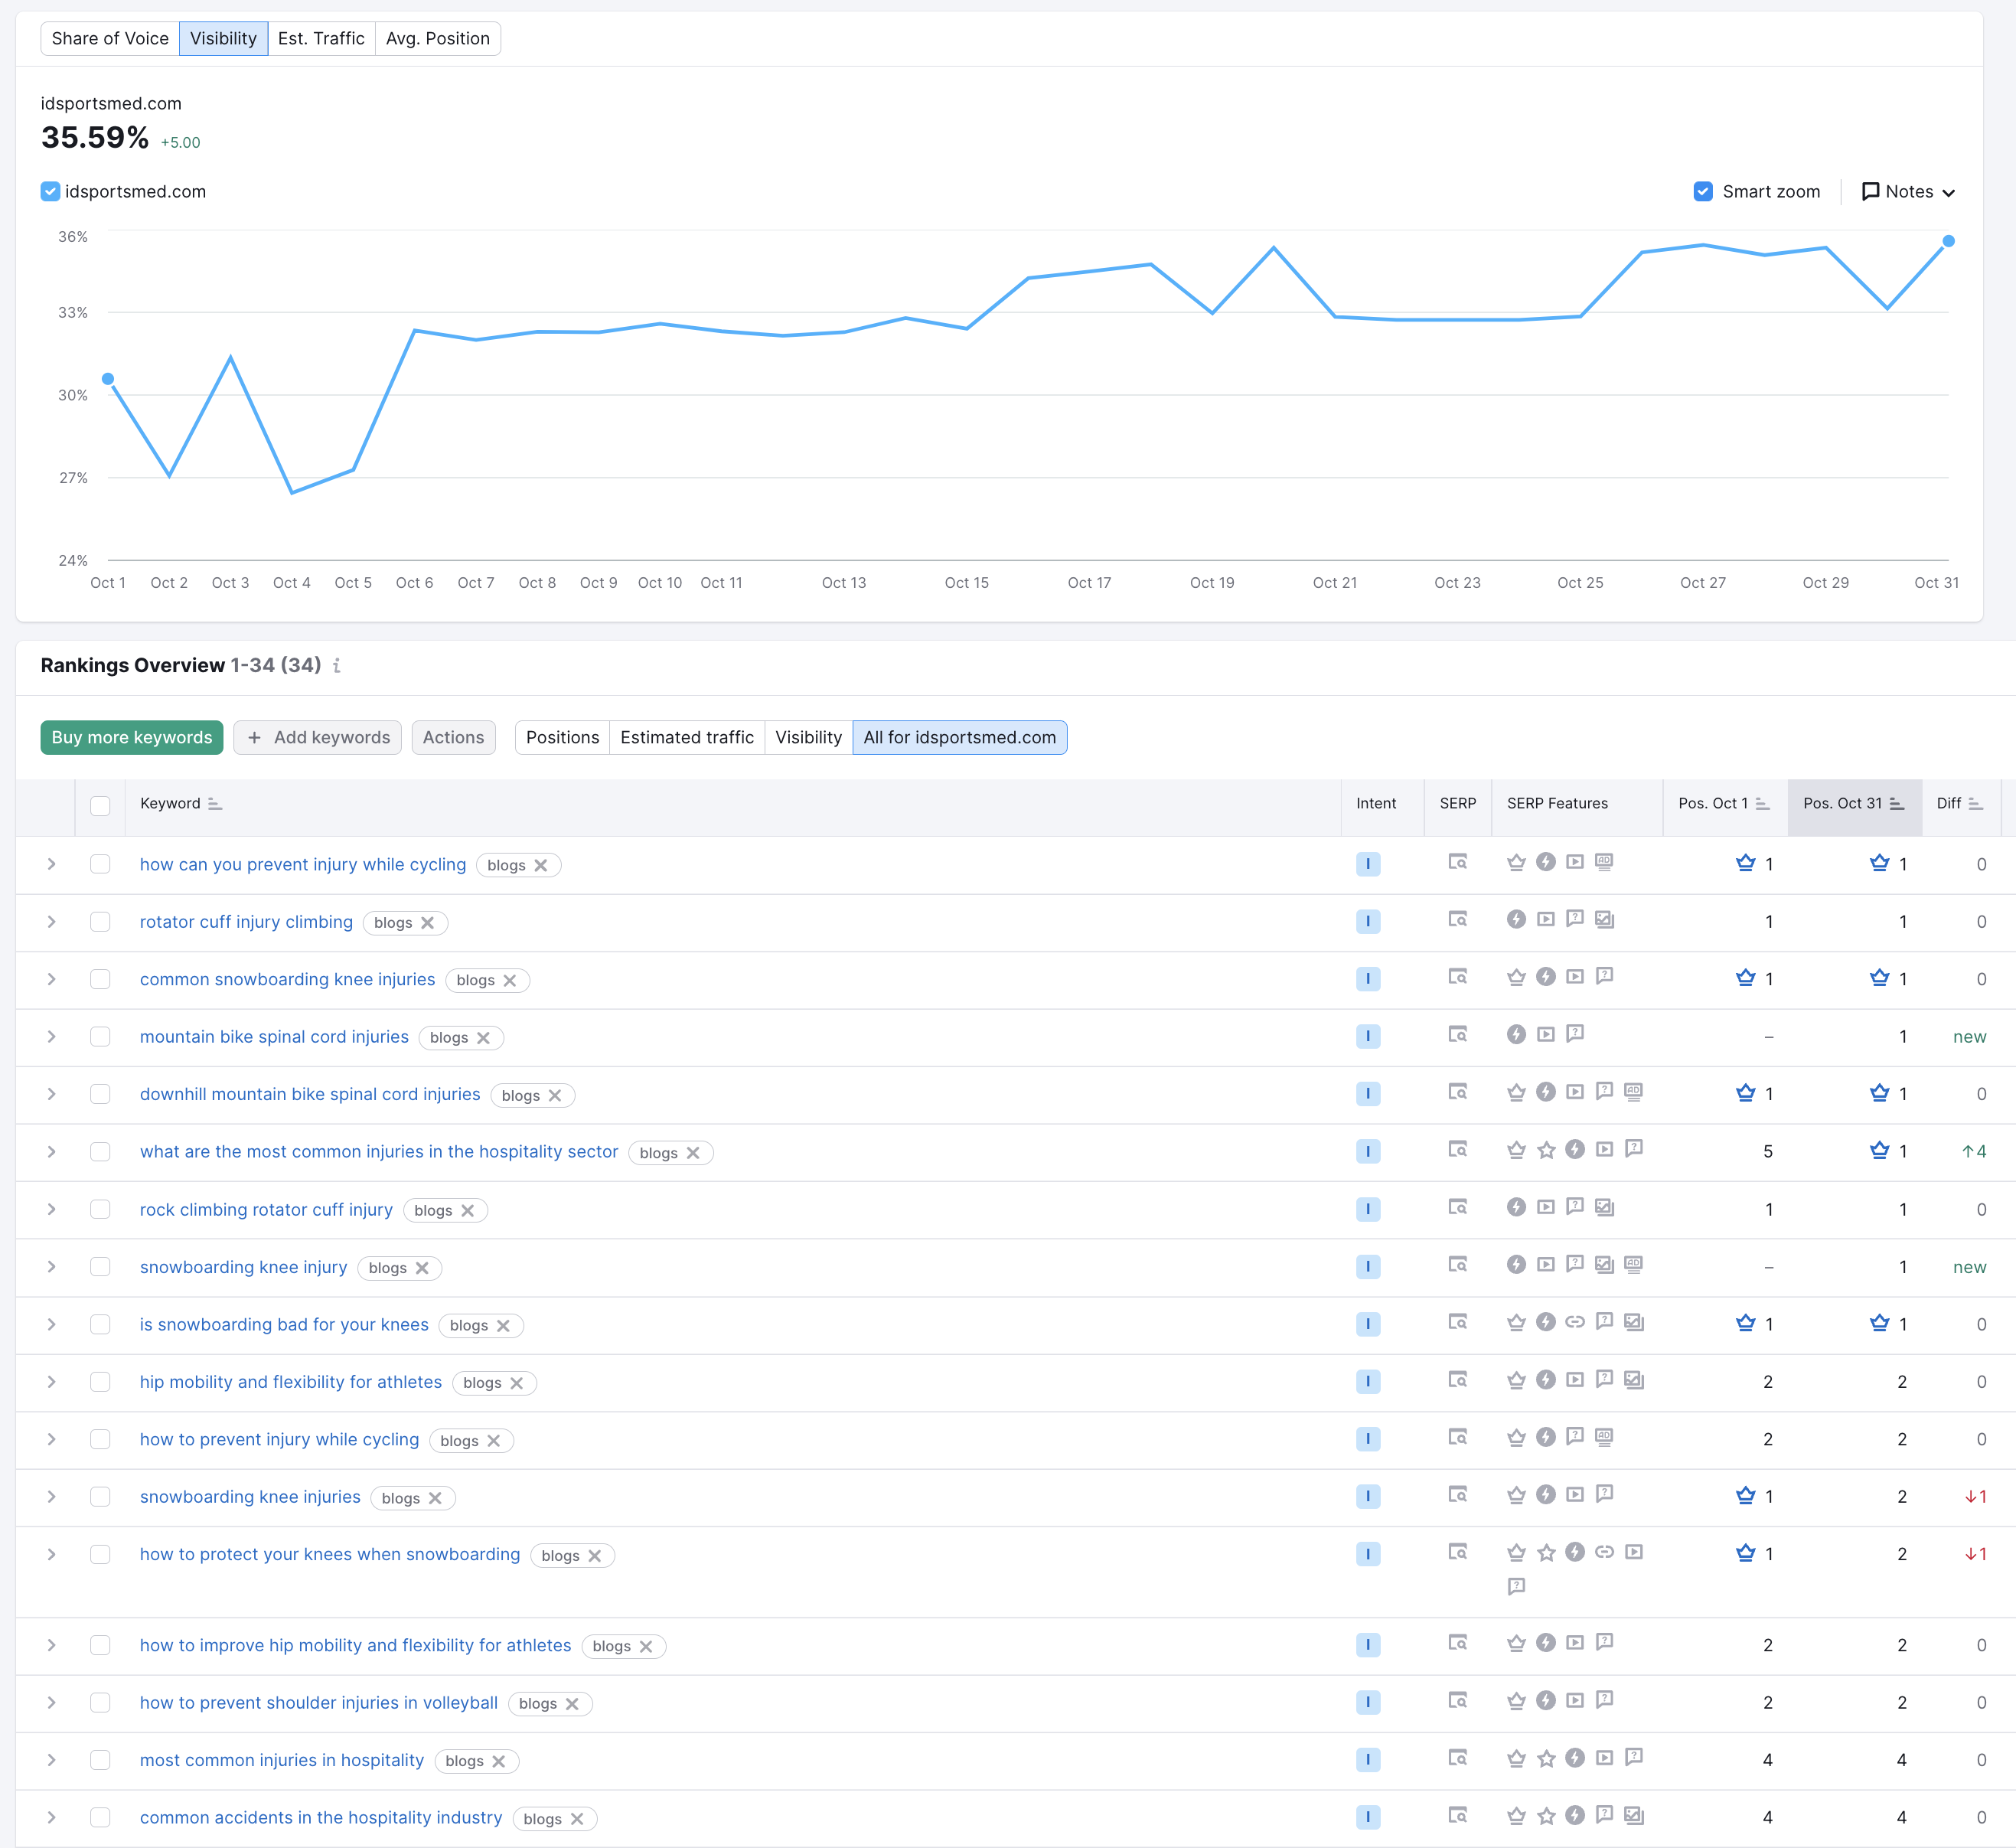Click Notes speech bubble icon

(1870, 191)
